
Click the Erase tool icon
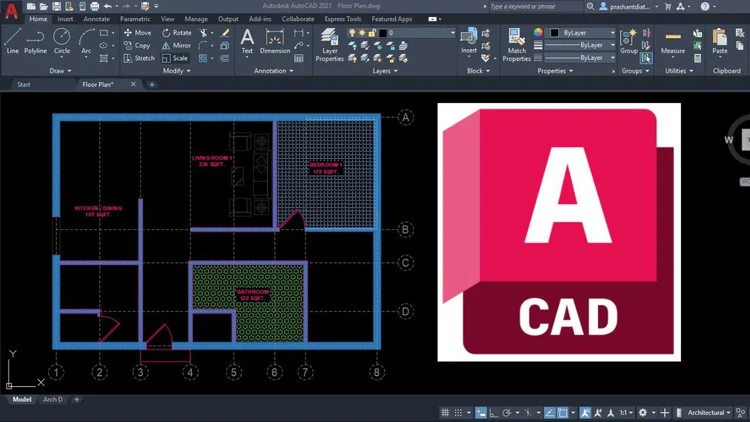pos(224,33)
